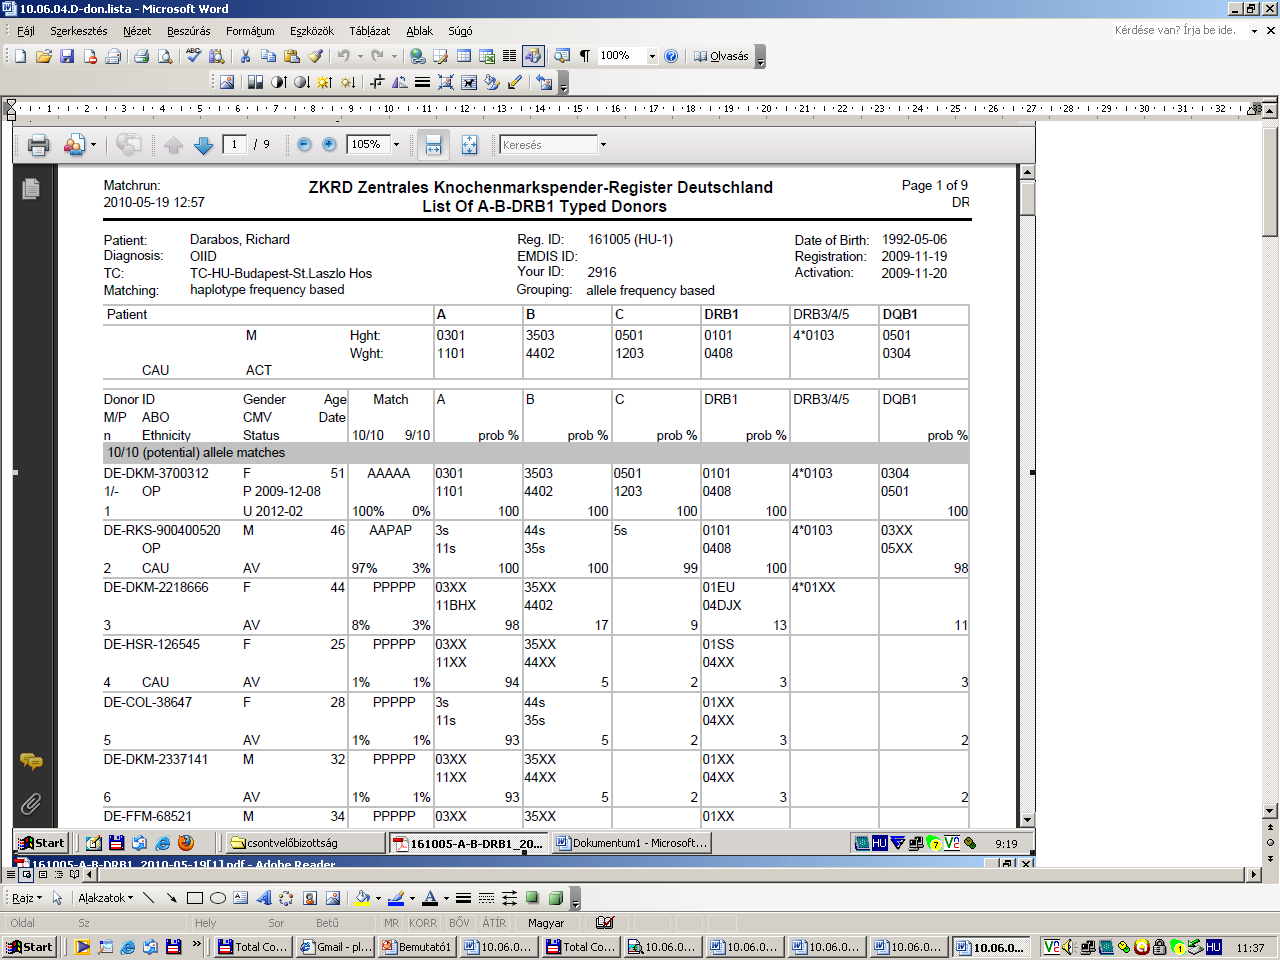This screenshot has width=1280, height=960.
Task: Insert a text box from the Drawing toolbar
Action: tap(241, 898)
